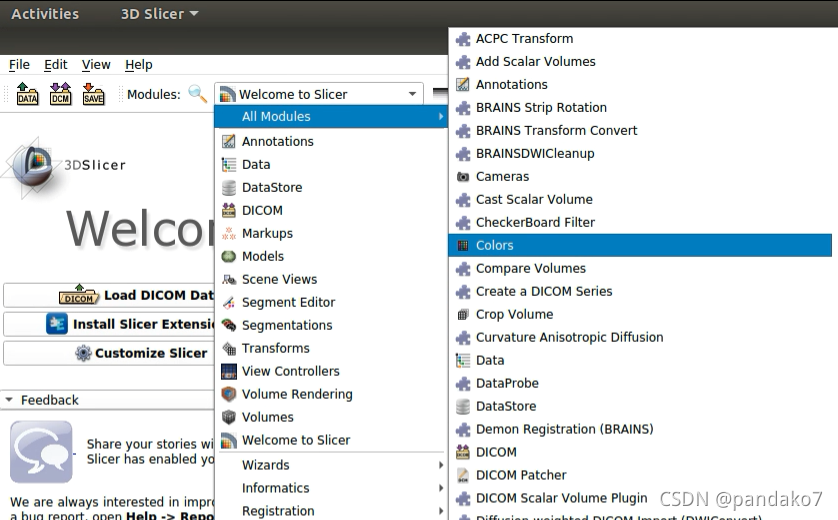Open the File menu
838x520 pixels.
tap(19, 65)
